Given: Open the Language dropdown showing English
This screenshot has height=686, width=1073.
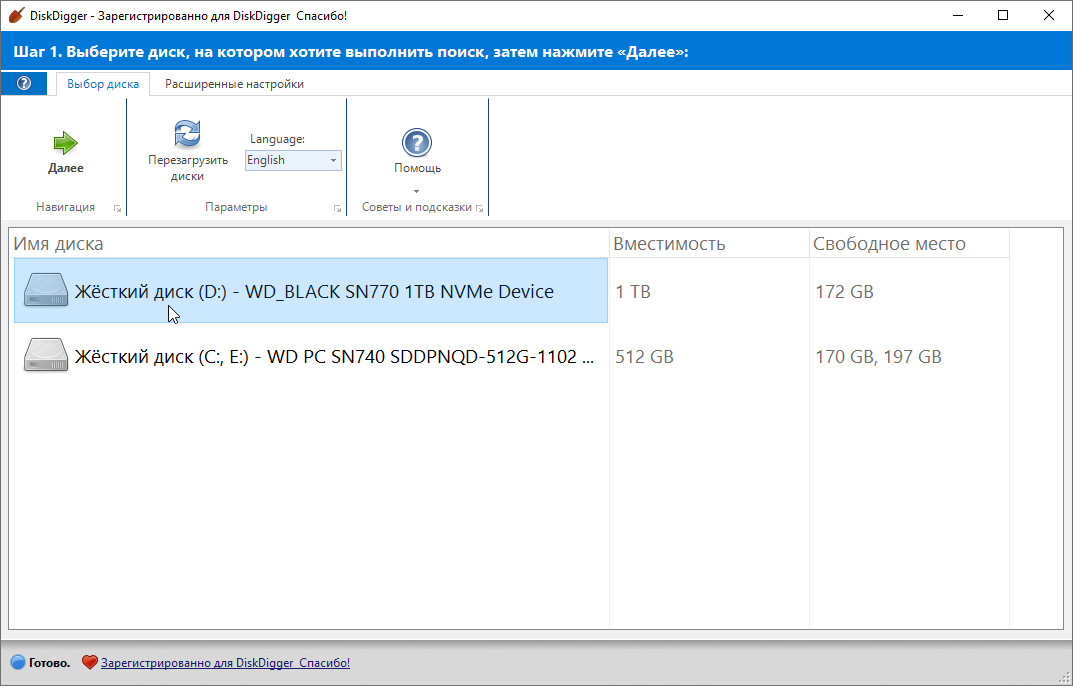Looking at the screenshot, I should (x=293, y=160).
